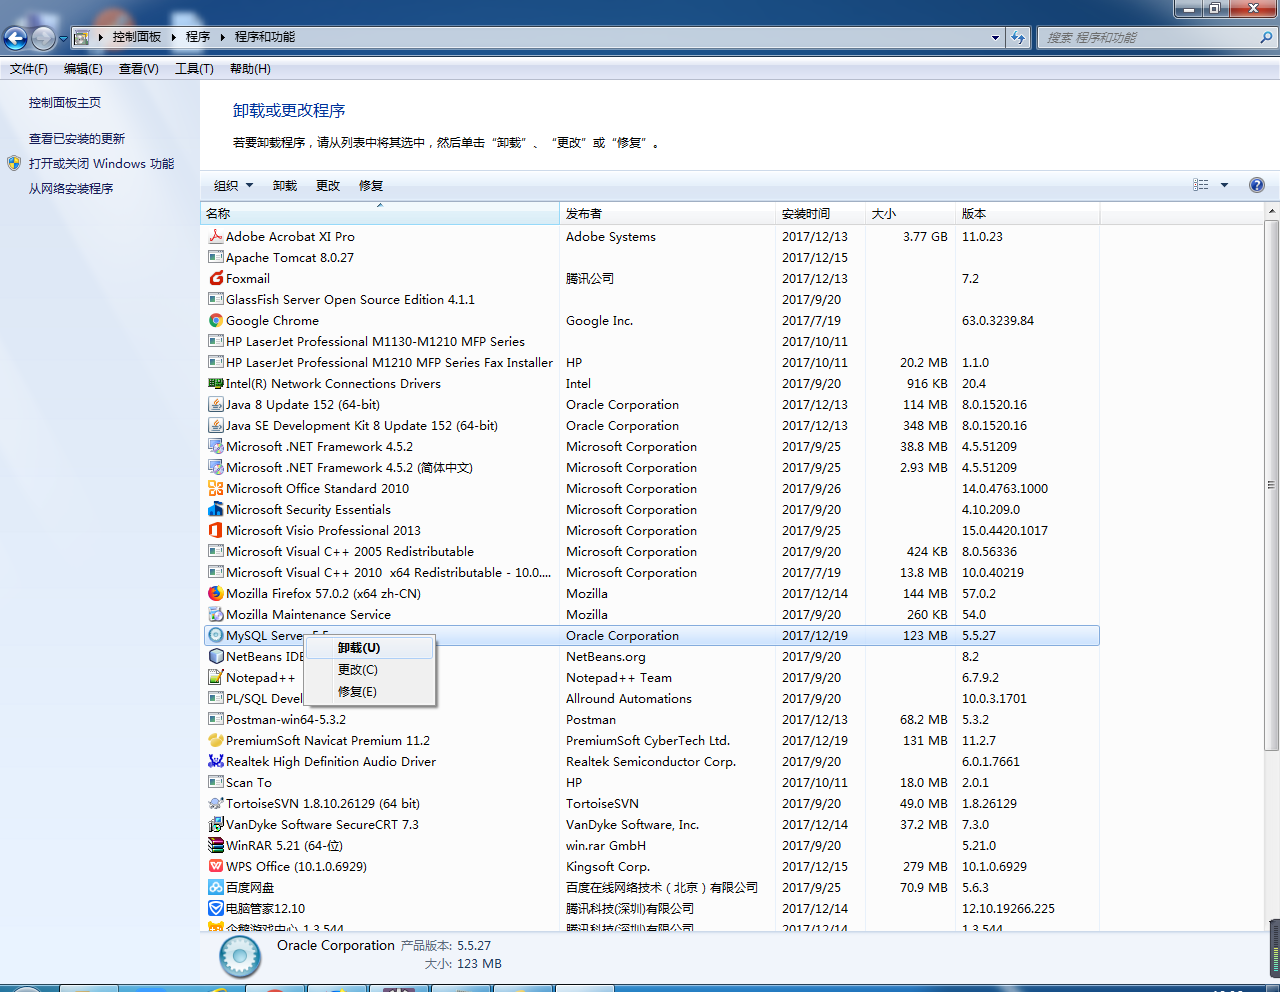
Task: Click the NetBeans IDE icon
Action: tap(215, 656)
